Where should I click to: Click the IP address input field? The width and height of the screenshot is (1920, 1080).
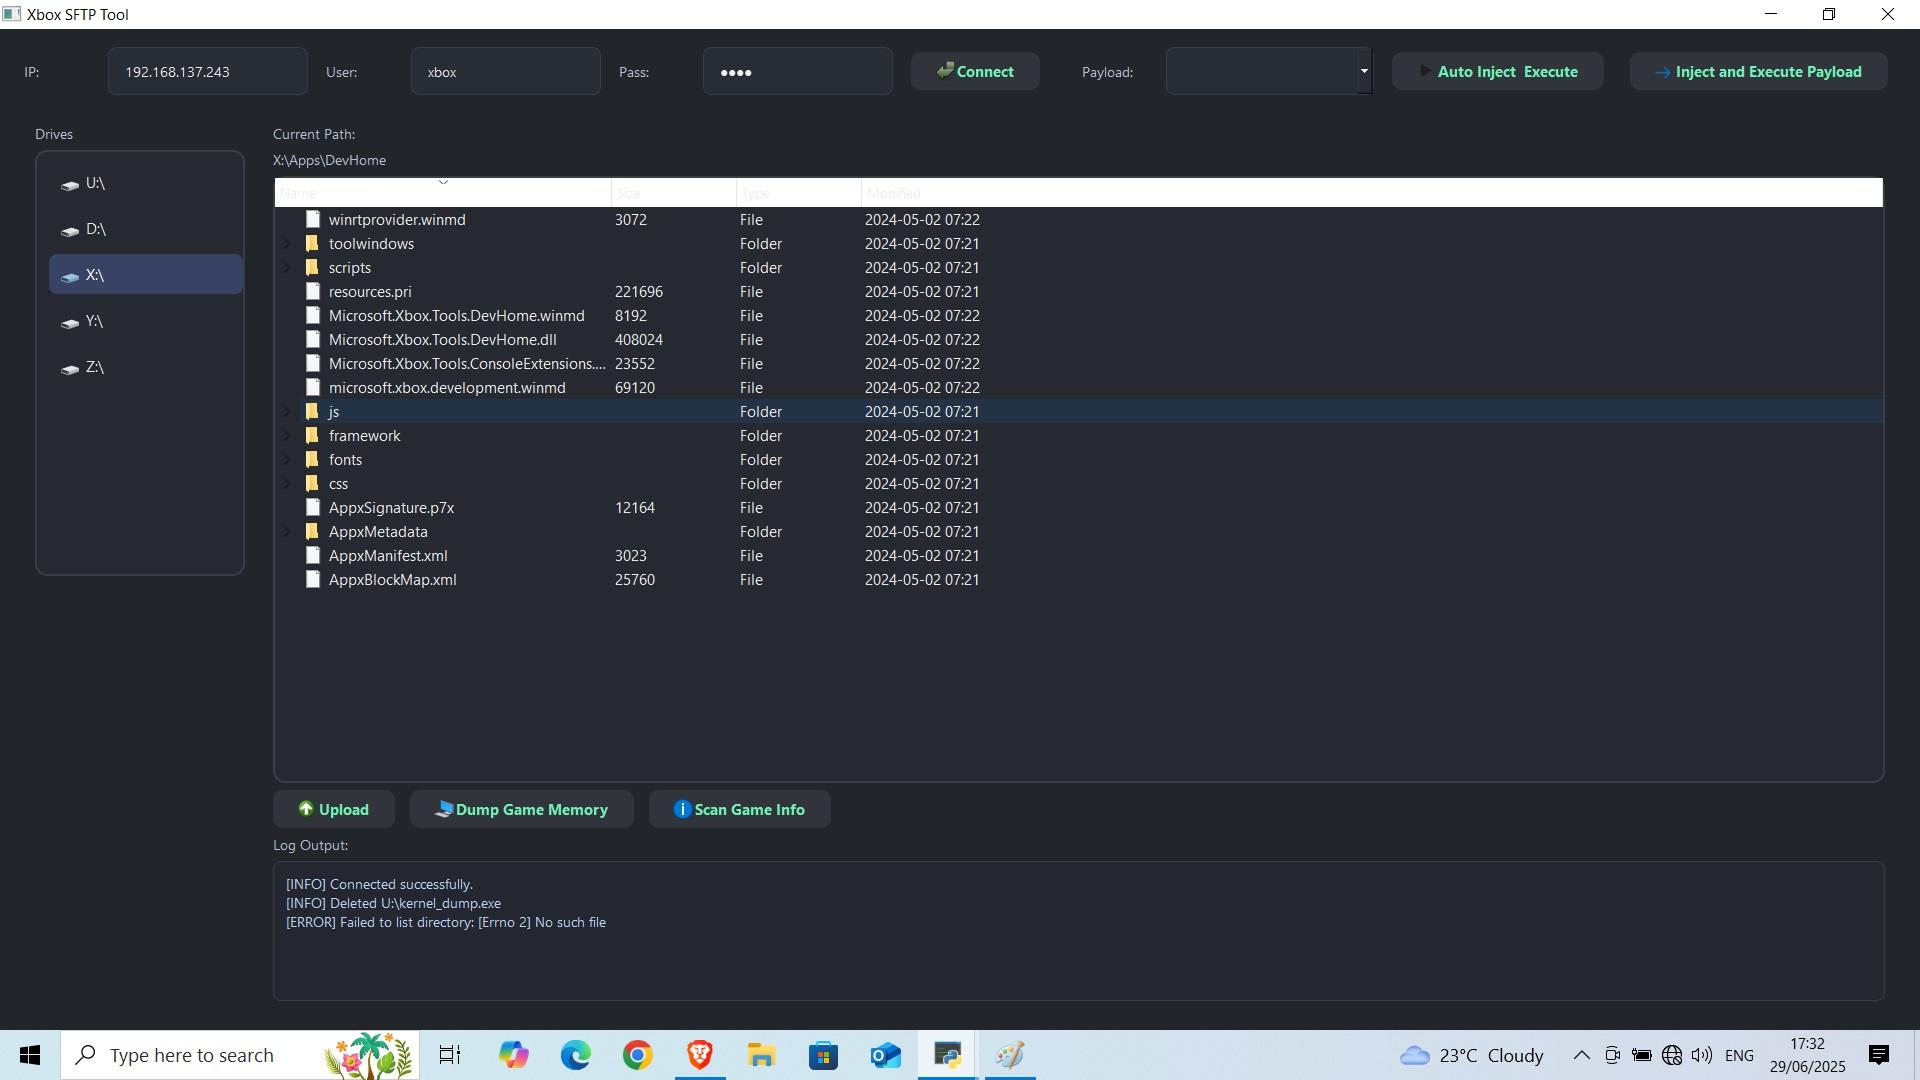pyautogui.click(x=207, y=72)
